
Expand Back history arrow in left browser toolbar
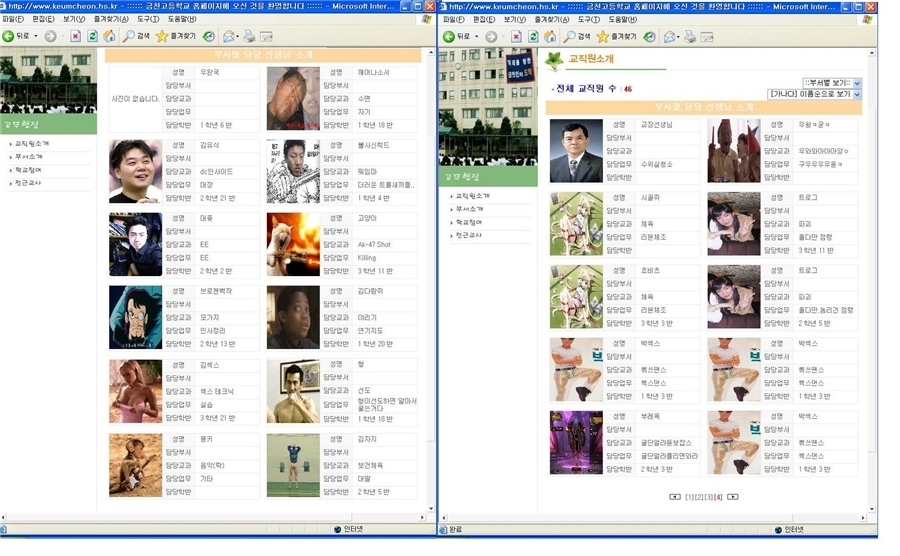(35, 36)
